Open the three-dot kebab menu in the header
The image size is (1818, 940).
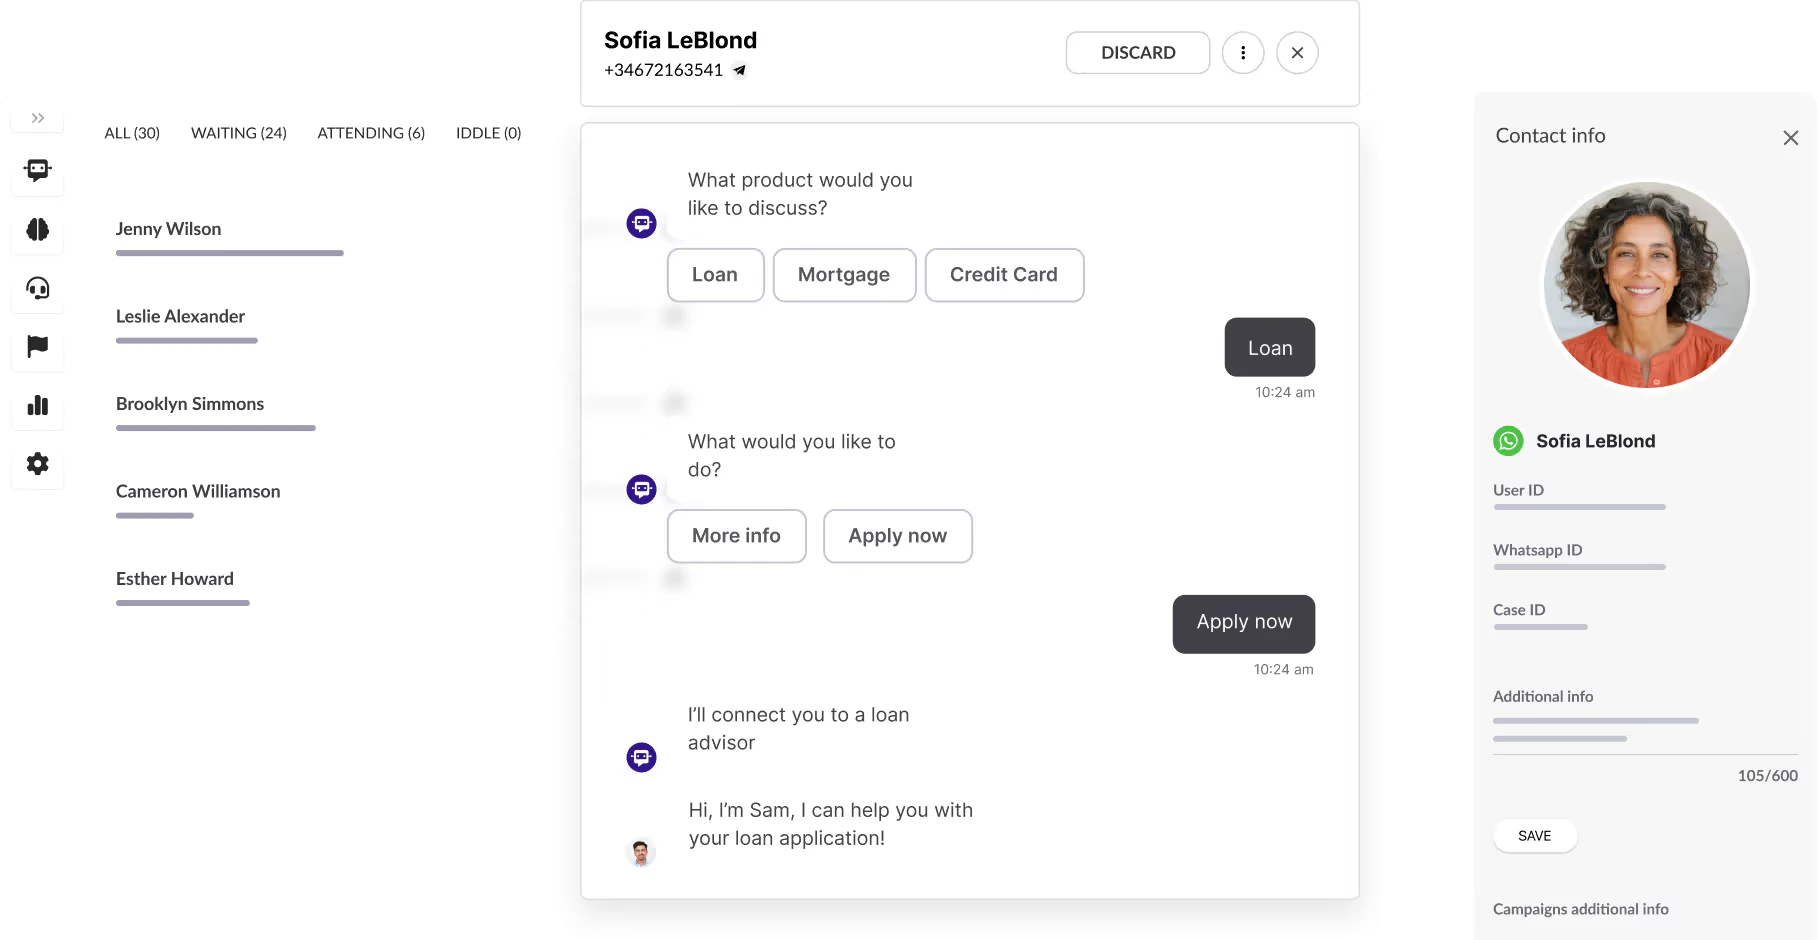click(x=1243, y=52)
